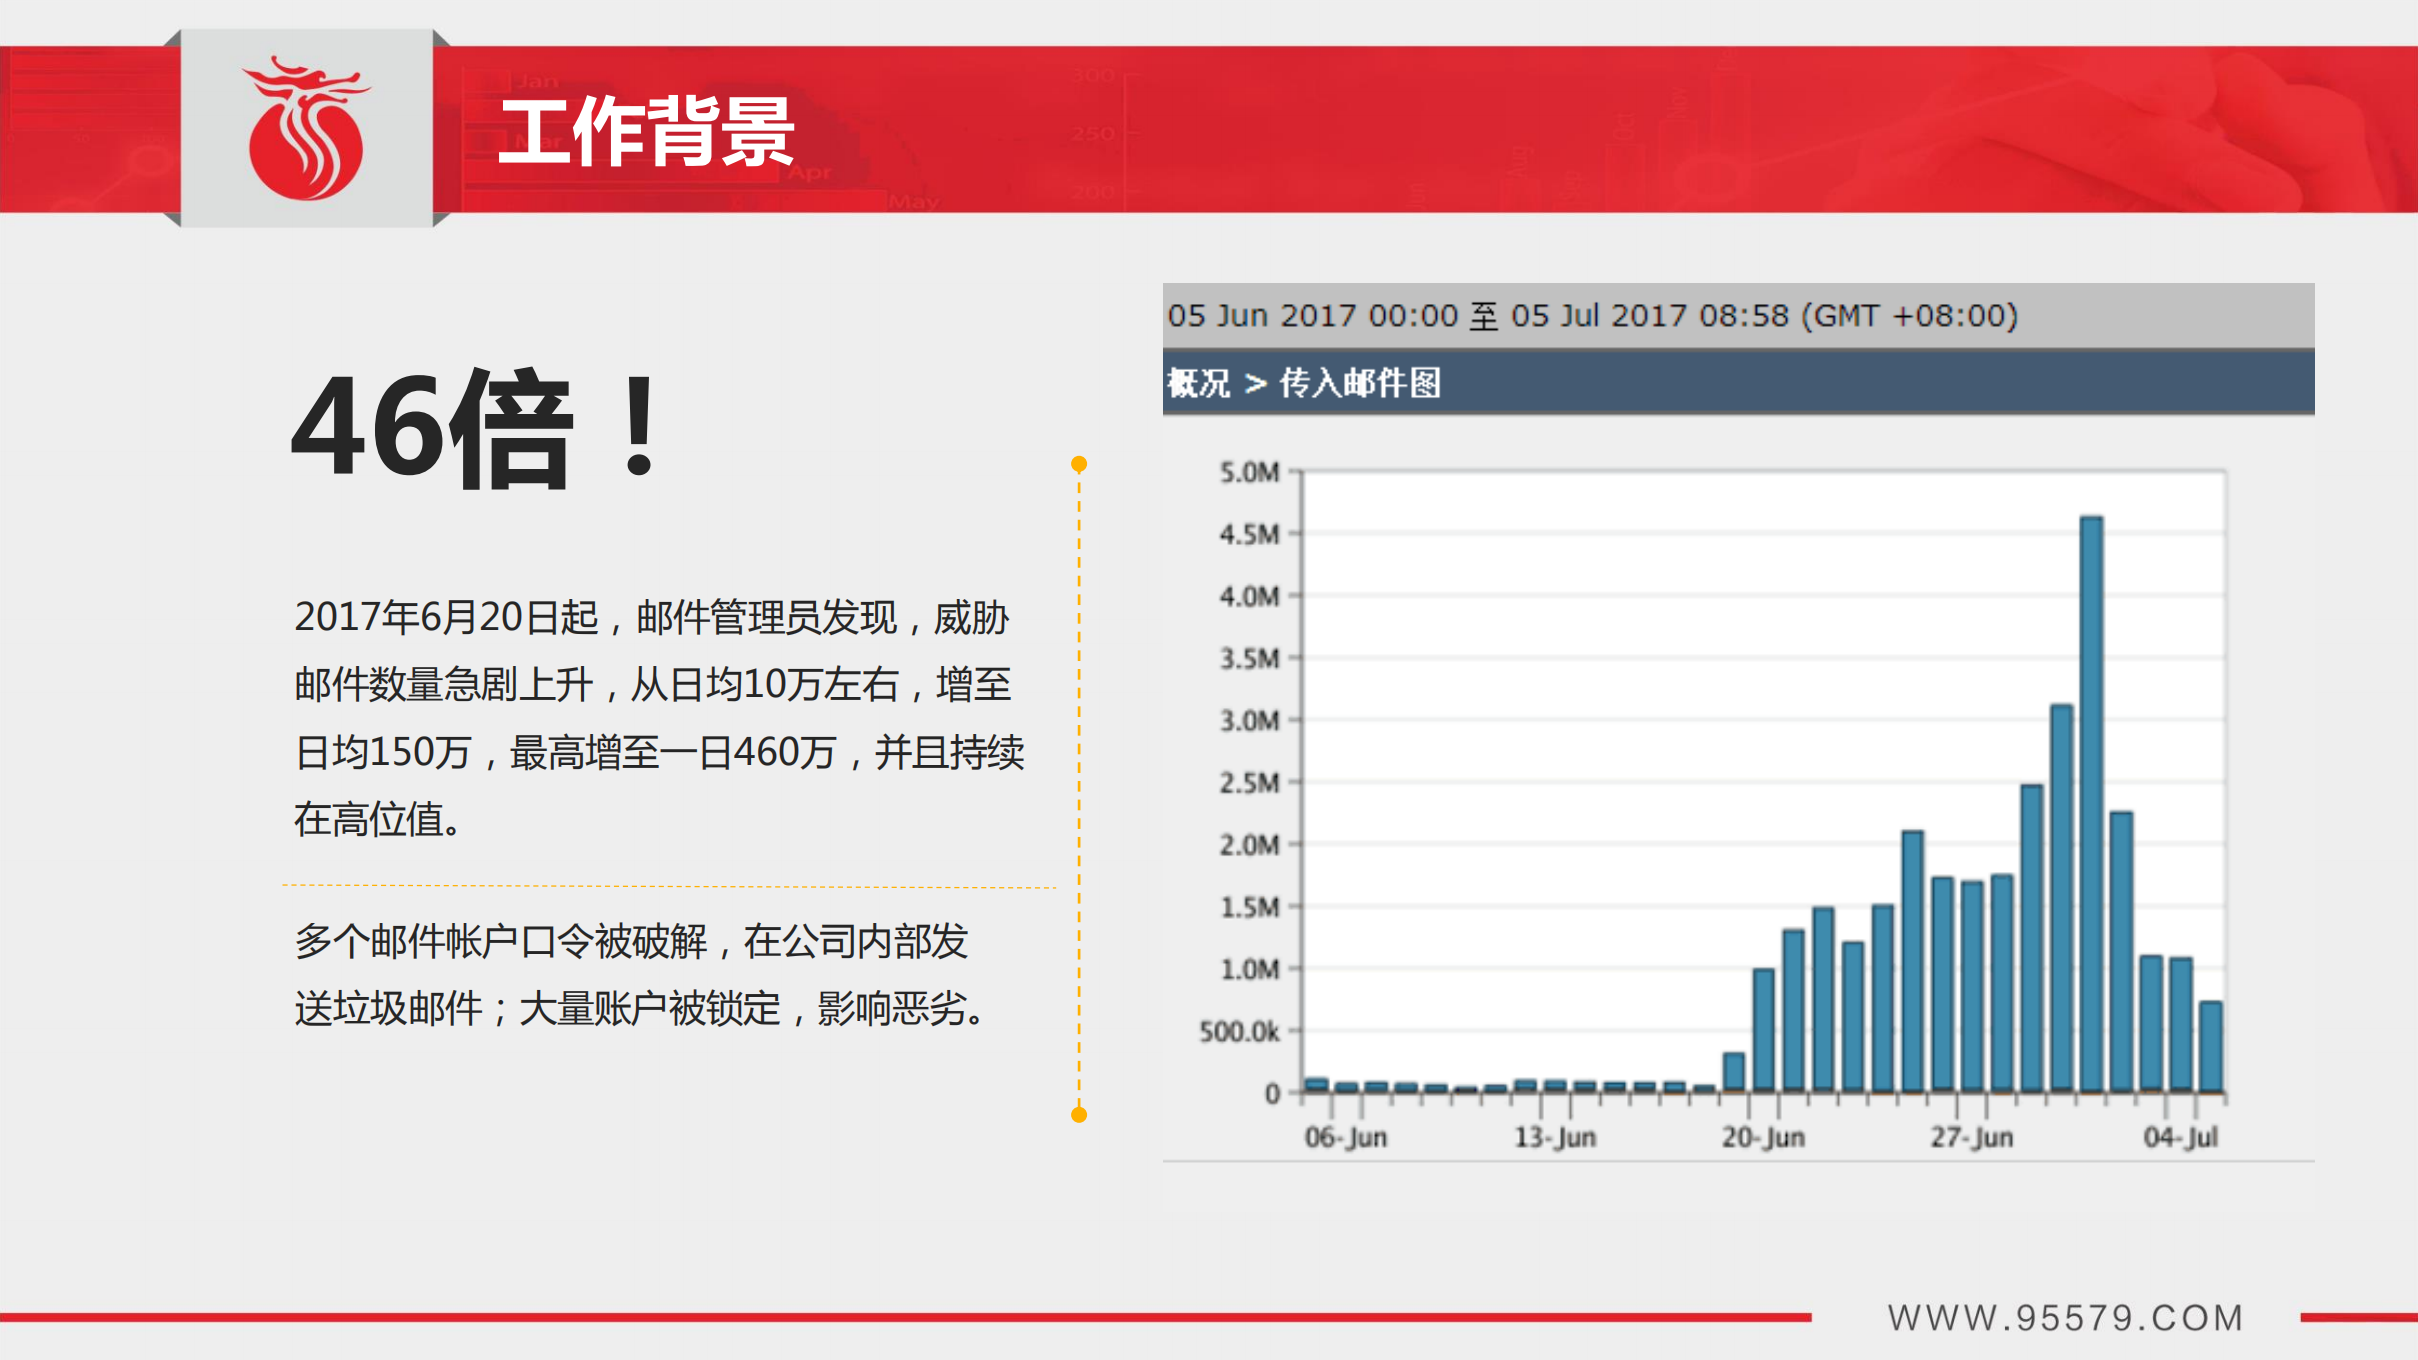Screen dimensions: 2418x1360
Task: Select the tallest bar near 4.6M
Action: 2092,800
